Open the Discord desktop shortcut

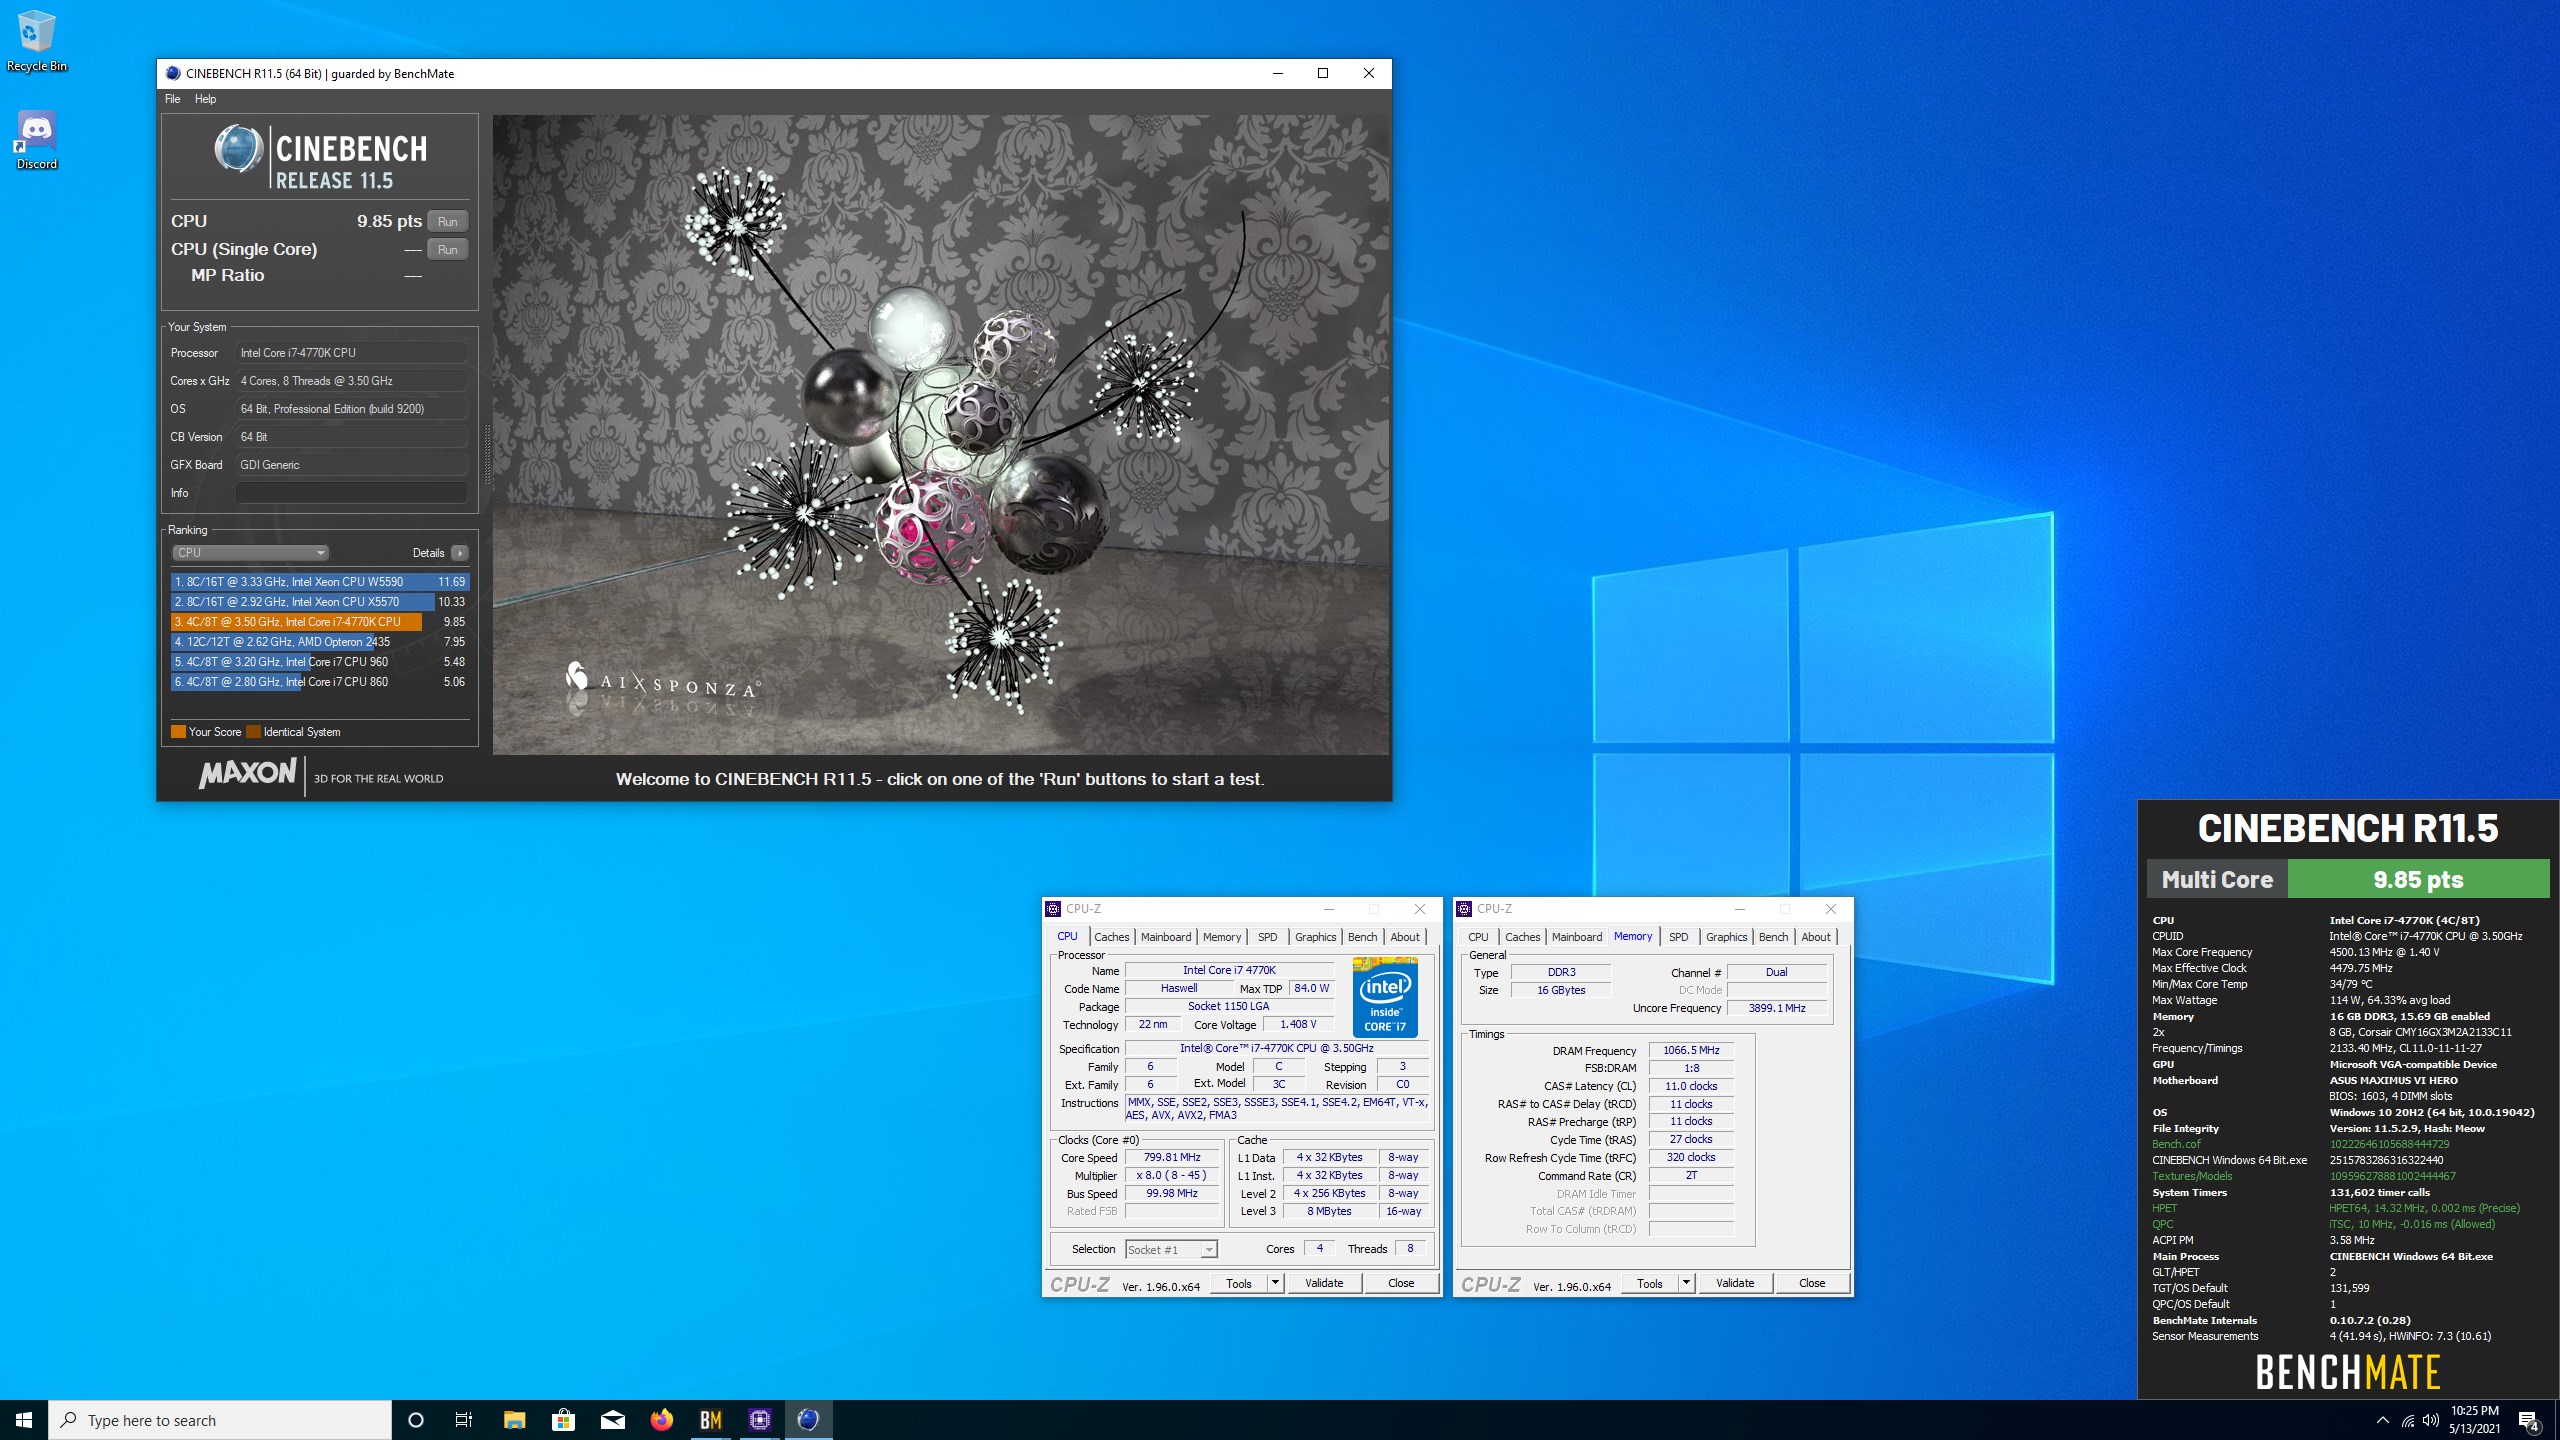click(36, 140)
